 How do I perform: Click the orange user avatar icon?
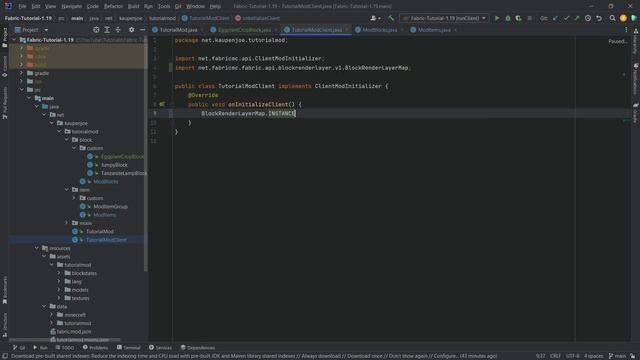click(x=623, y=18)
